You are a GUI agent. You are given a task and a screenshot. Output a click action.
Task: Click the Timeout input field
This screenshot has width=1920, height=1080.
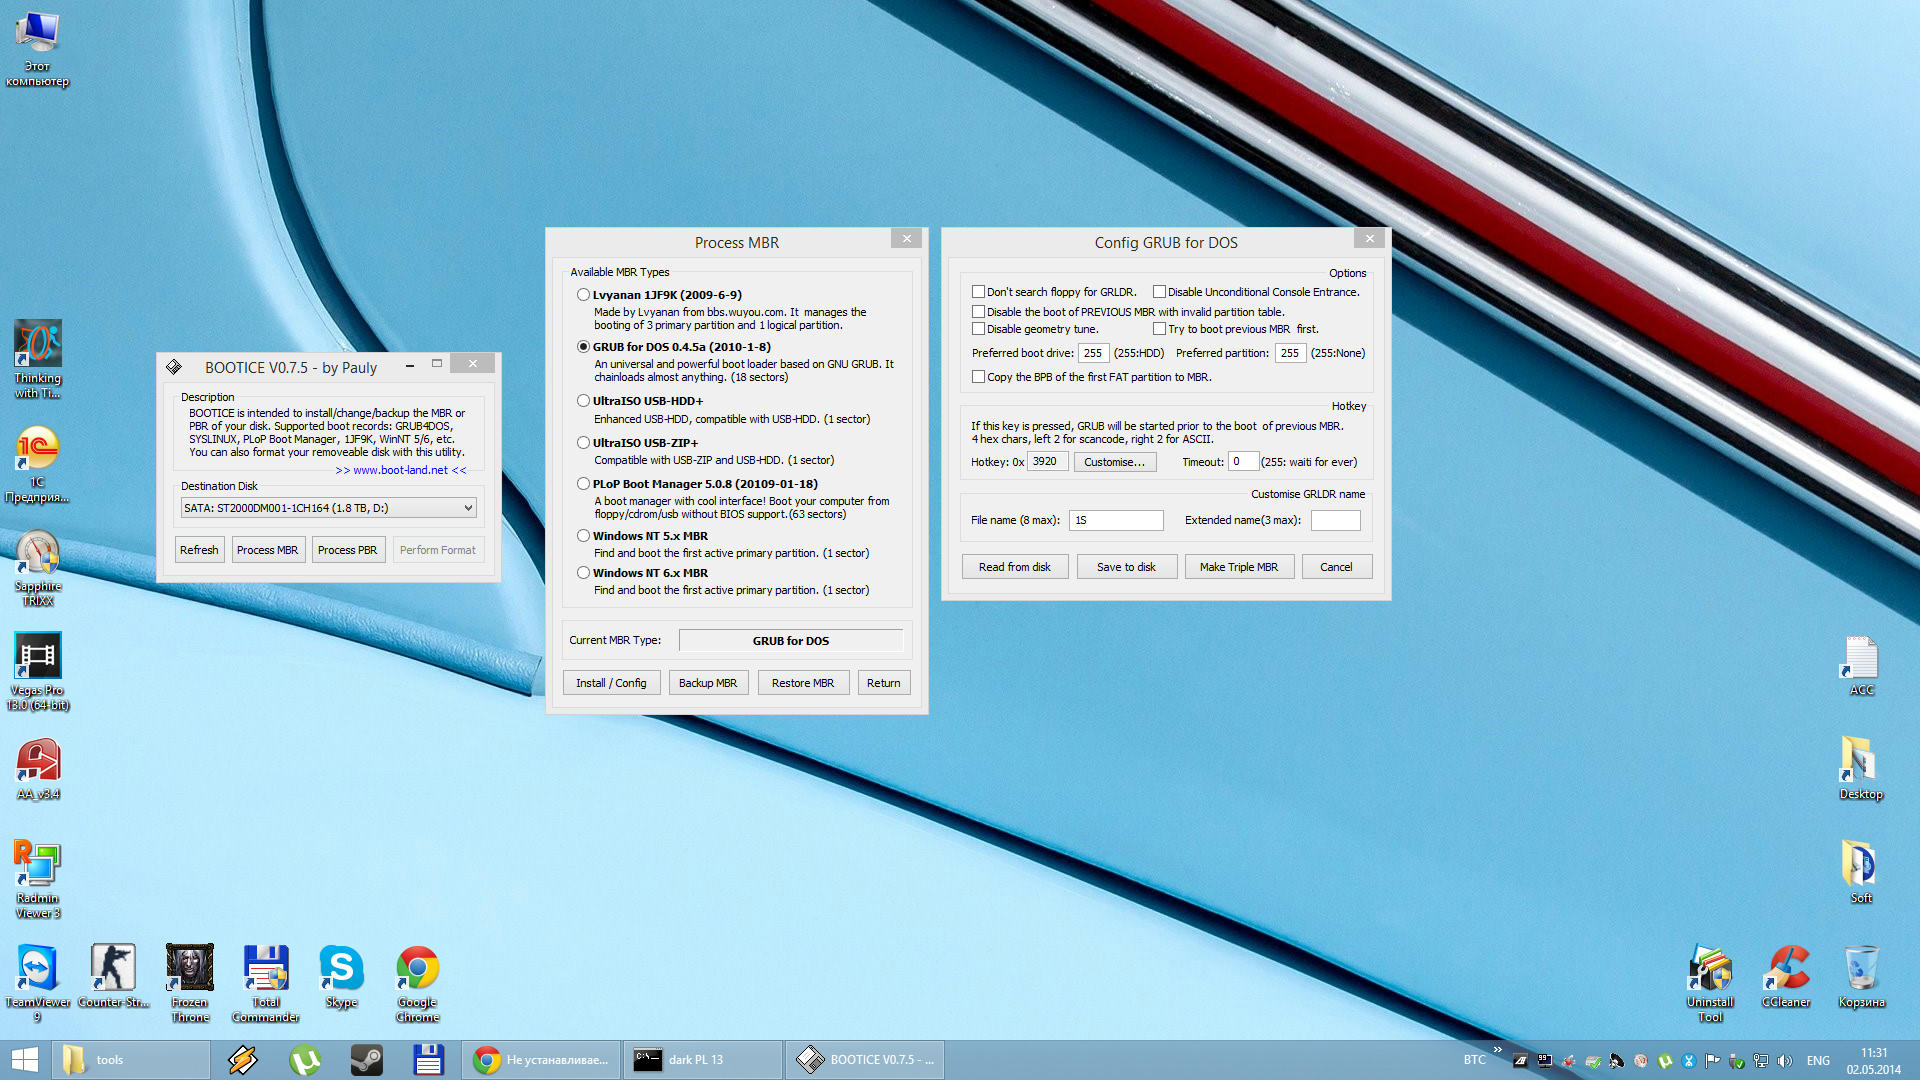coord(1243,462)
